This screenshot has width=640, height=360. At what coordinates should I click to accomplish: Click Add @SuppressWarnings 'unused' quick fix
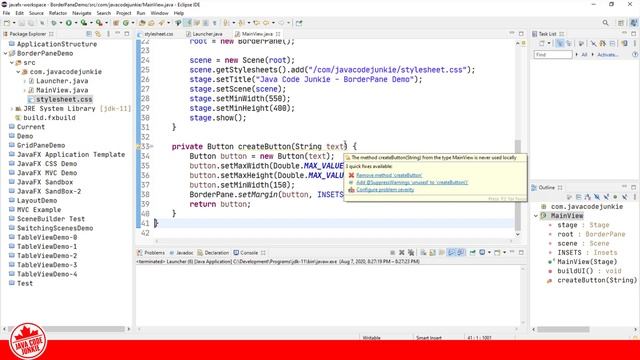click(x=412, y=182)
